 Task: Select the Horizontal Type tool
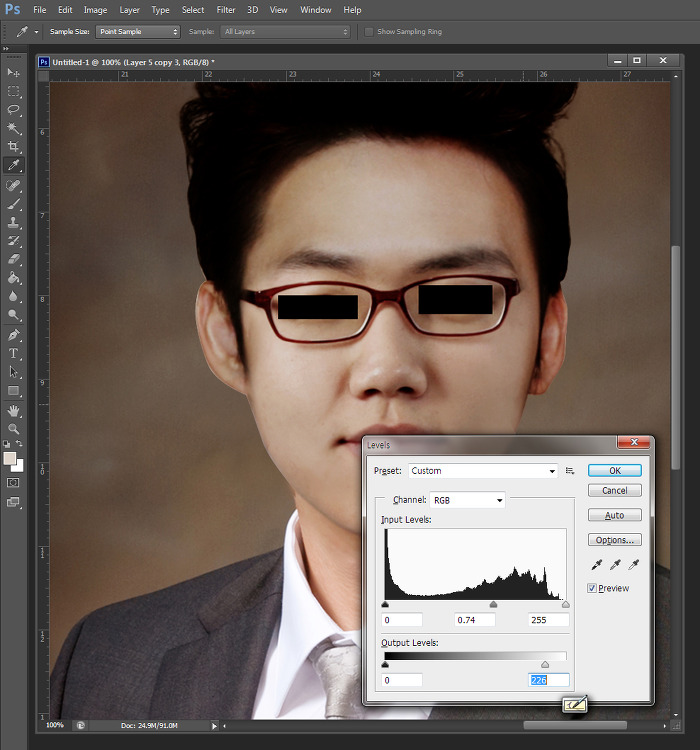[14, 353]
